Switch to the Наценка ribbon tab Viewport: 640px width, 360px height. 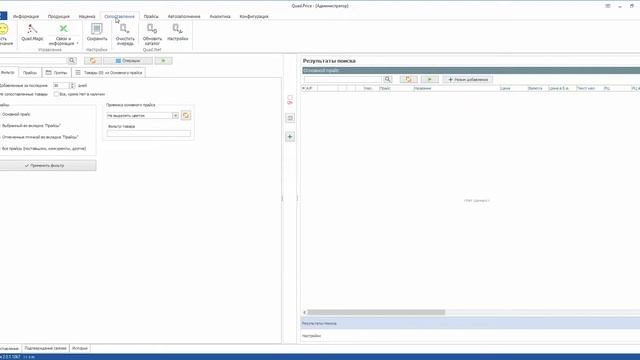coord(87,16)
